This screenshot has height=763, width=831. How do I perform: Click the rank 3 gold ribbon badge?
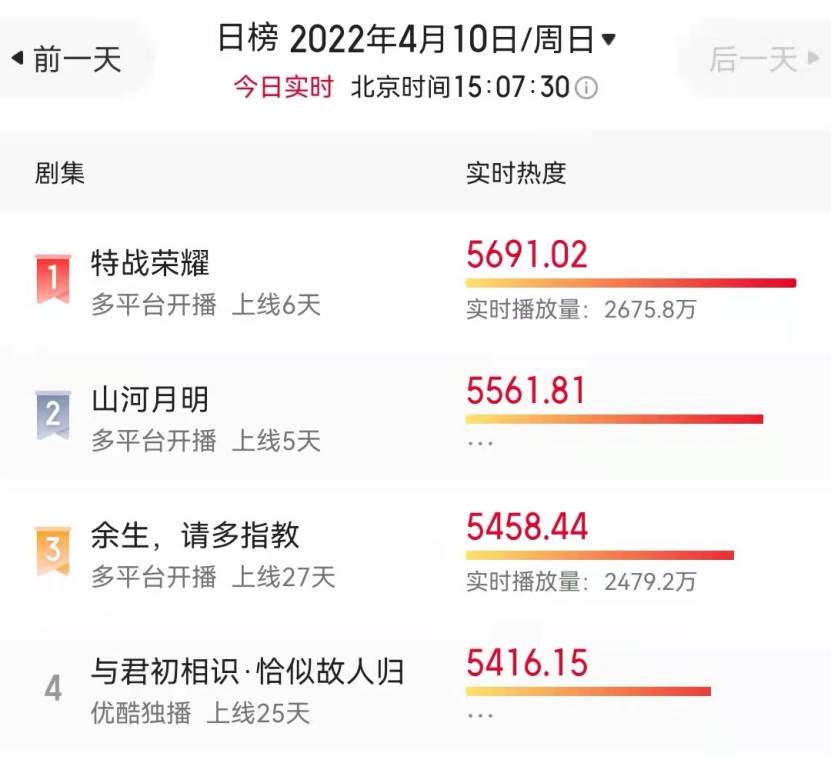[52, 551]
